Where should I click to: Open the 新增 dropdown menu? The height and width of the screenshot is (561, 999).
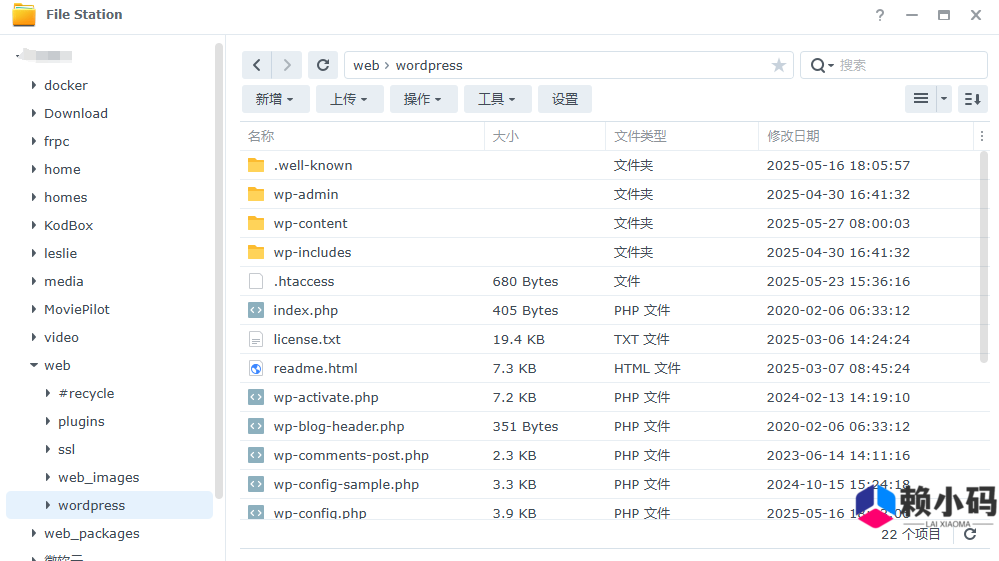click(275, 99)
